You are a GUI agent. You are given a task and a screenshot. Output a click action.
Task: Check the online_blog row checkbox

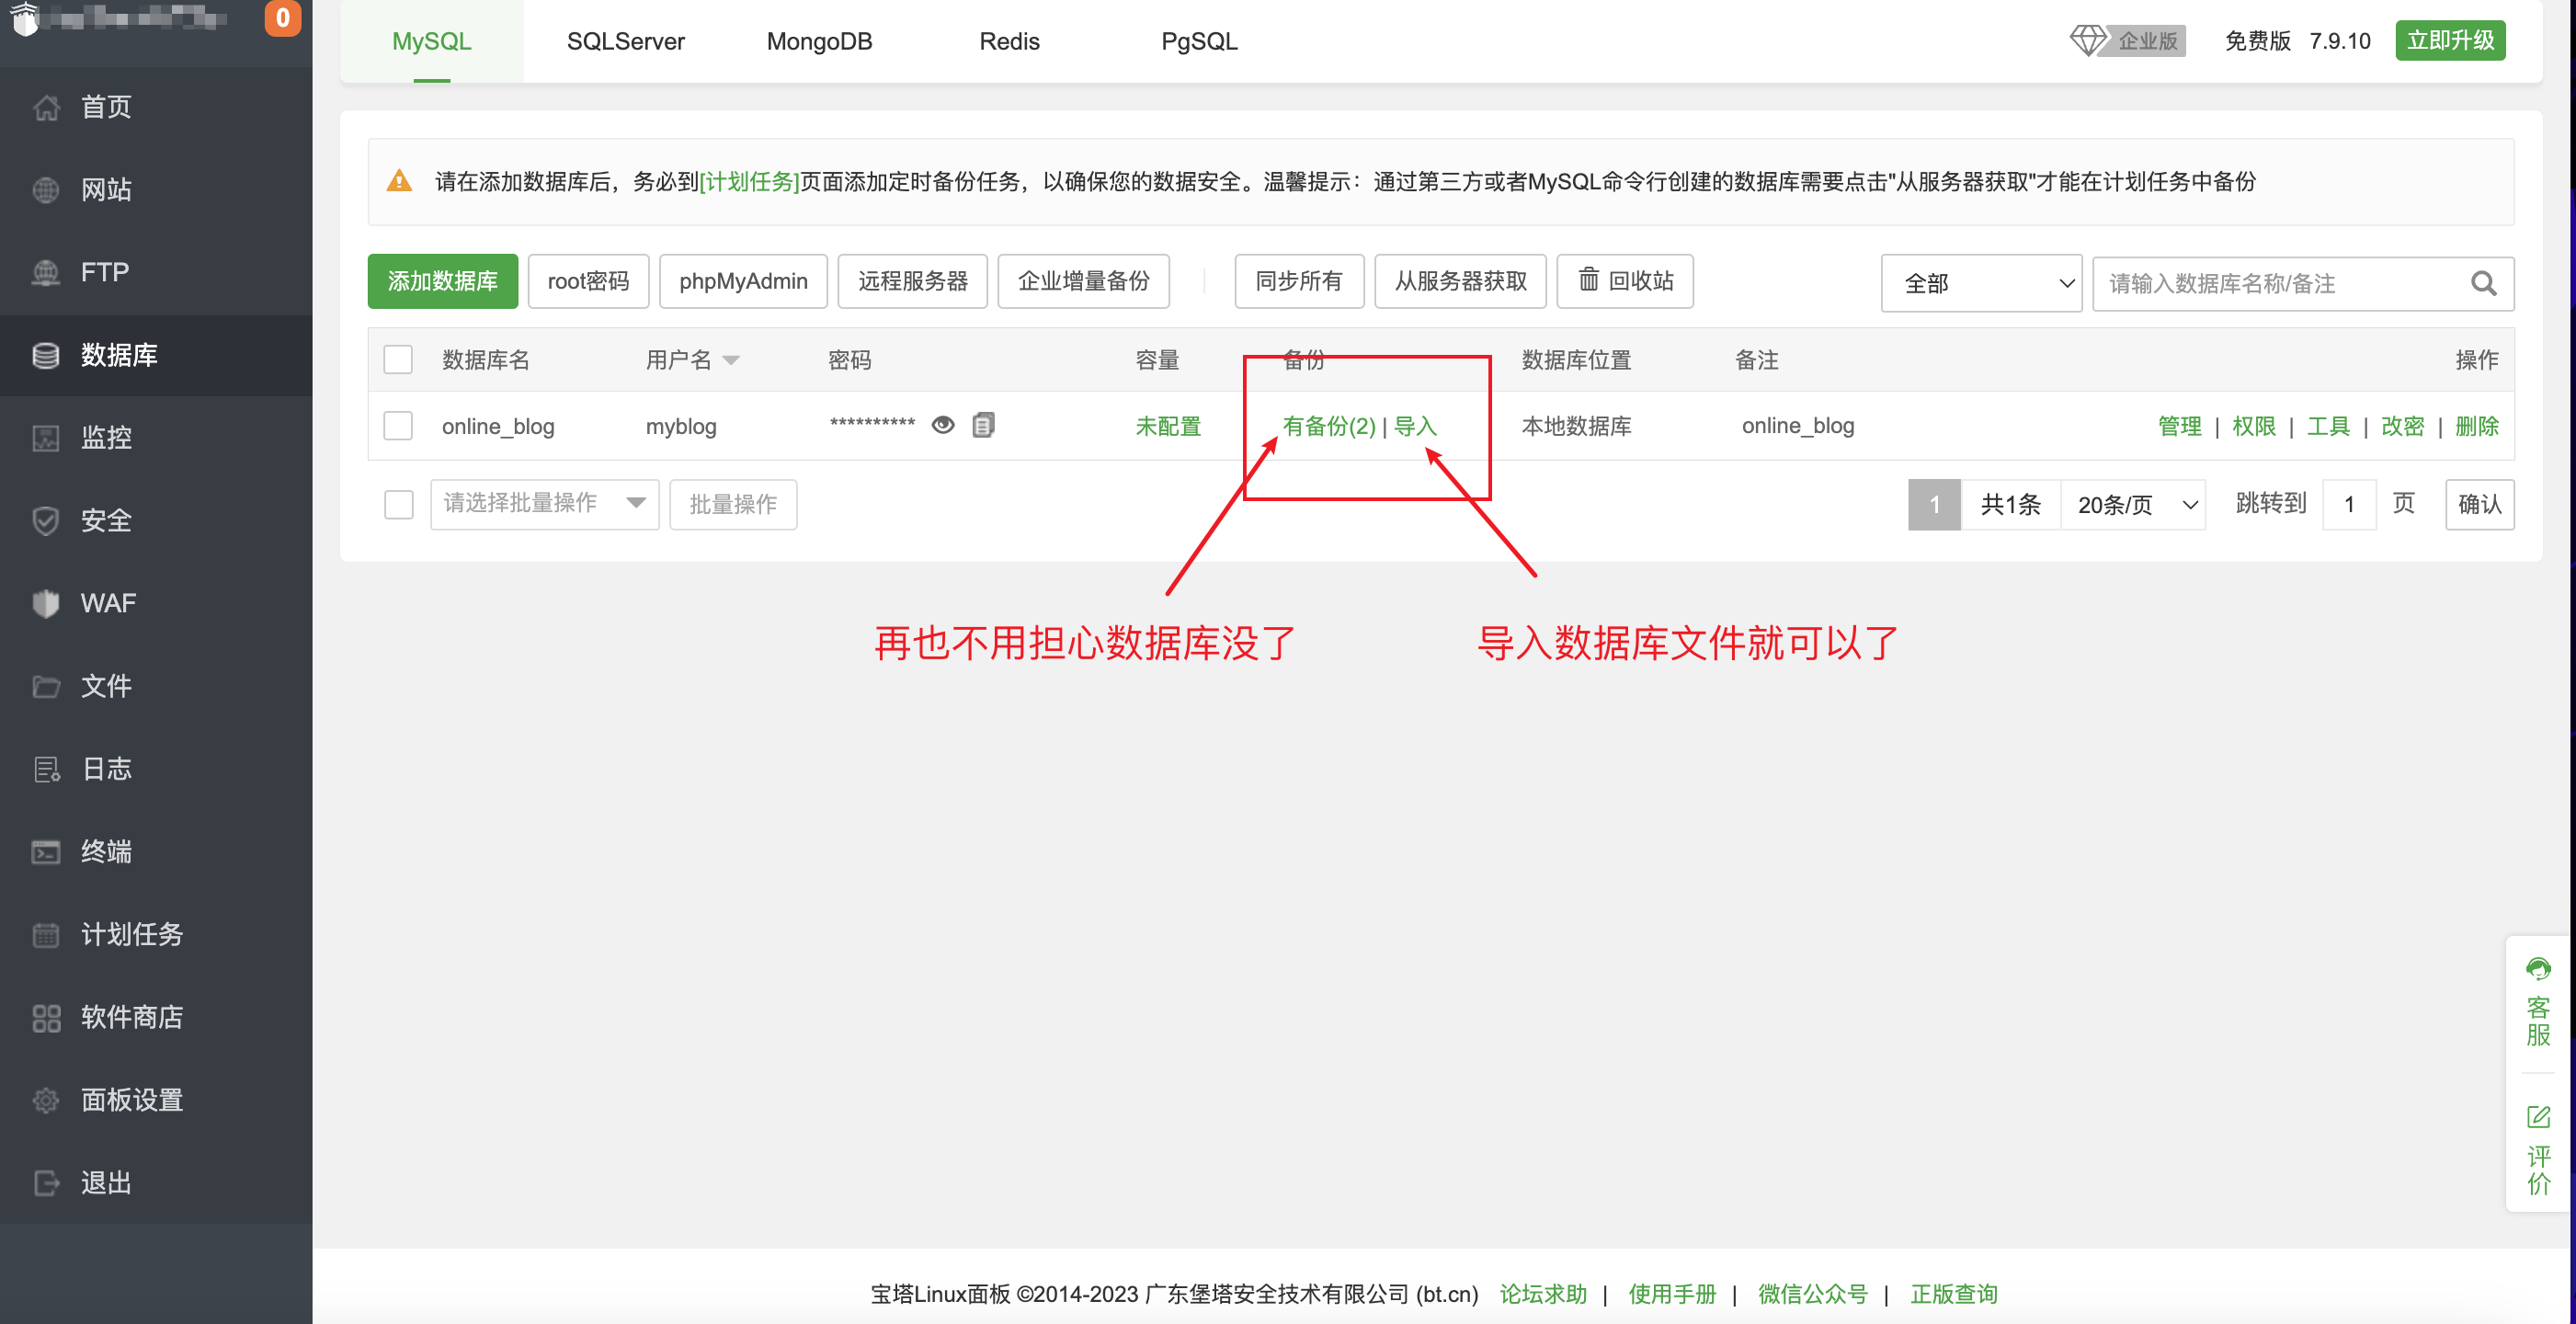tap(398, 426)
